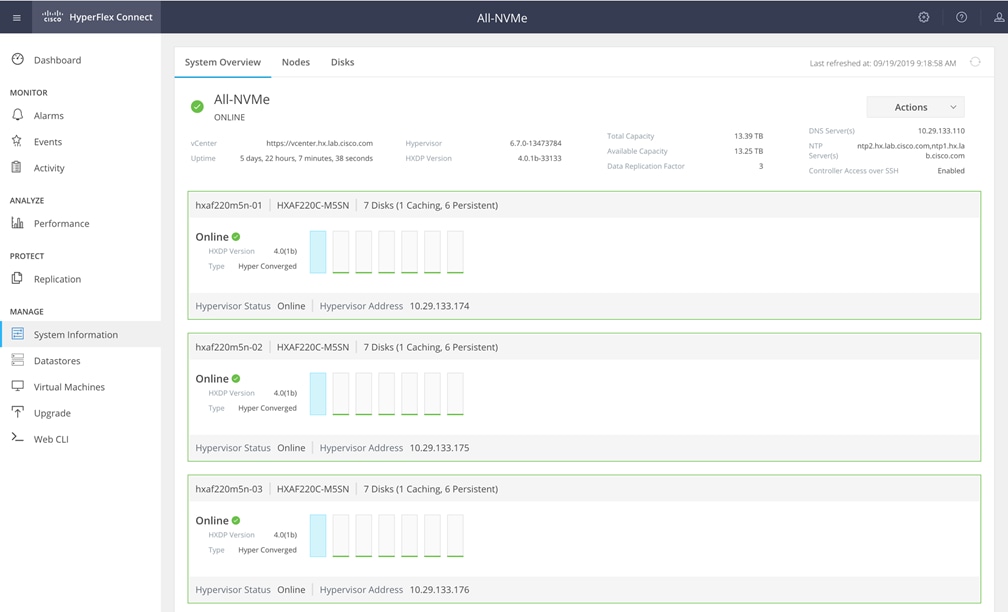
Task: Refresh the page using the refresh icon
Action: point(975,62)
